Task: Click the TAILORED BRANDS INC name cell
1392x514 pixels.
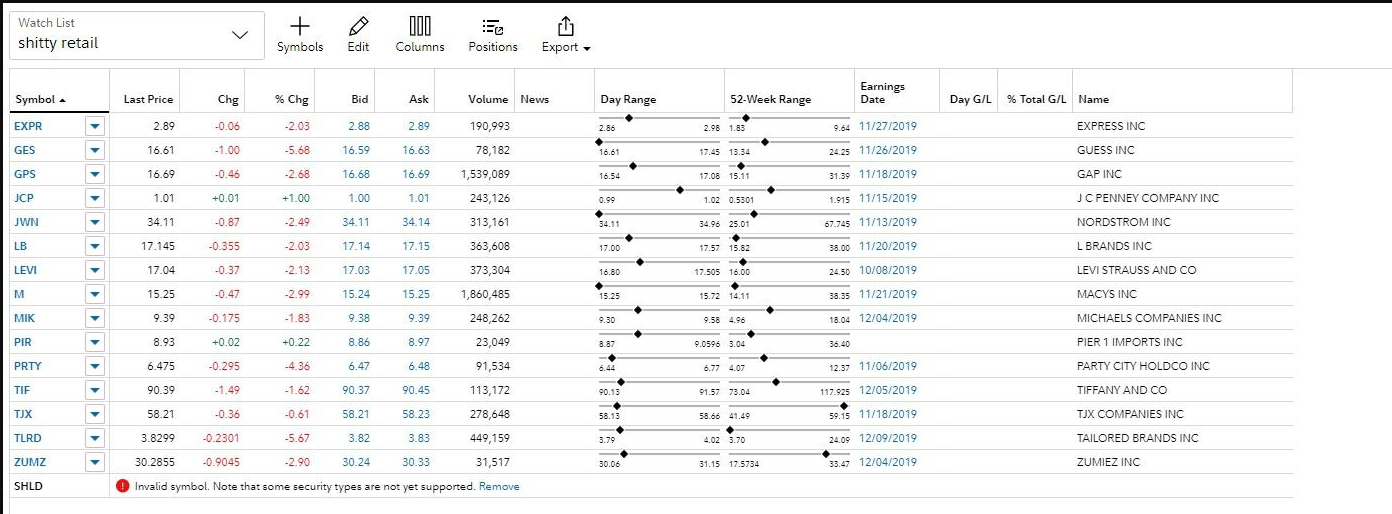Action: 1137,438
